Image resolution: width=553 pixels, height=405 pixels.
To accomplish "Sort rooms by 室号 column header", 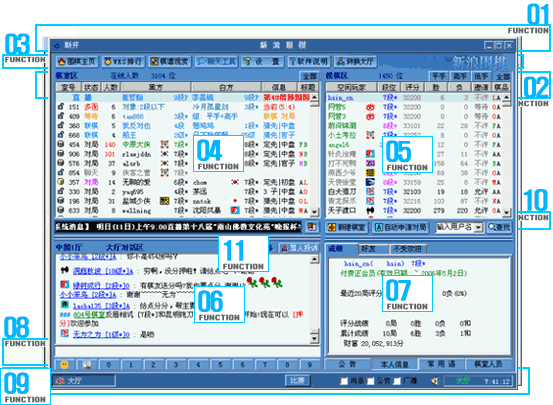I will click(68, 87).
